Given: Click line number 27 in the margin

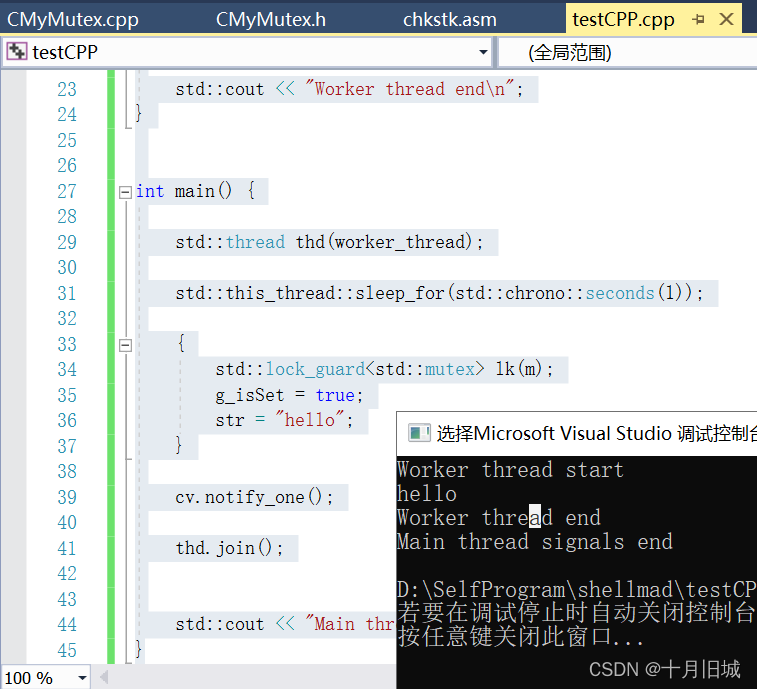Looking at the screenshot, I should [67, 191].
